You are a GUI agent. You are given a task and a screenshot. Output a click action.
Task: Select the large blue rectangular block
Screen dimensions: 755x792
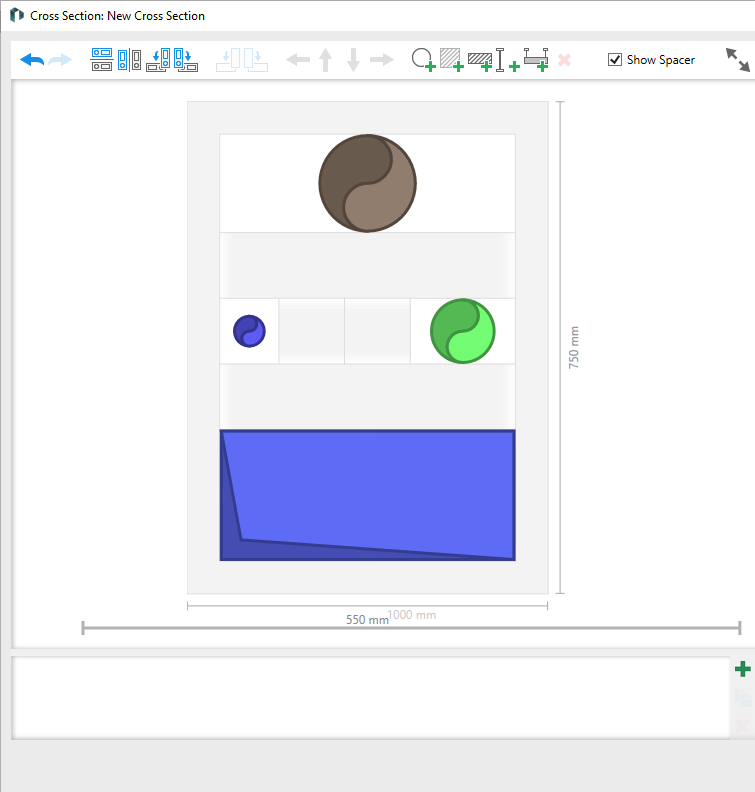368,495
